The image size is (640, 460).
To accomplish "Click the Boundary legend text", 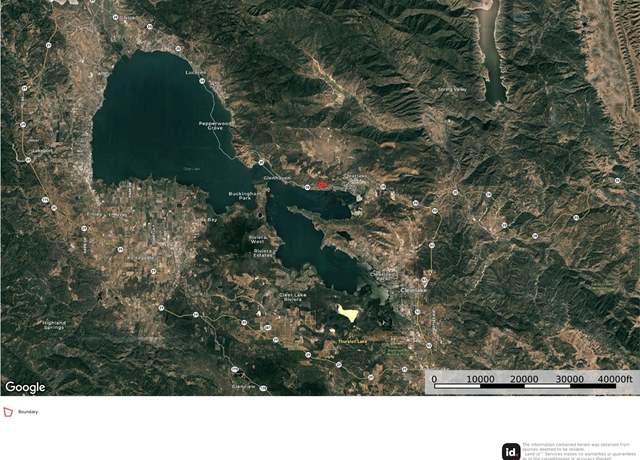I will (x=28, y=412).
